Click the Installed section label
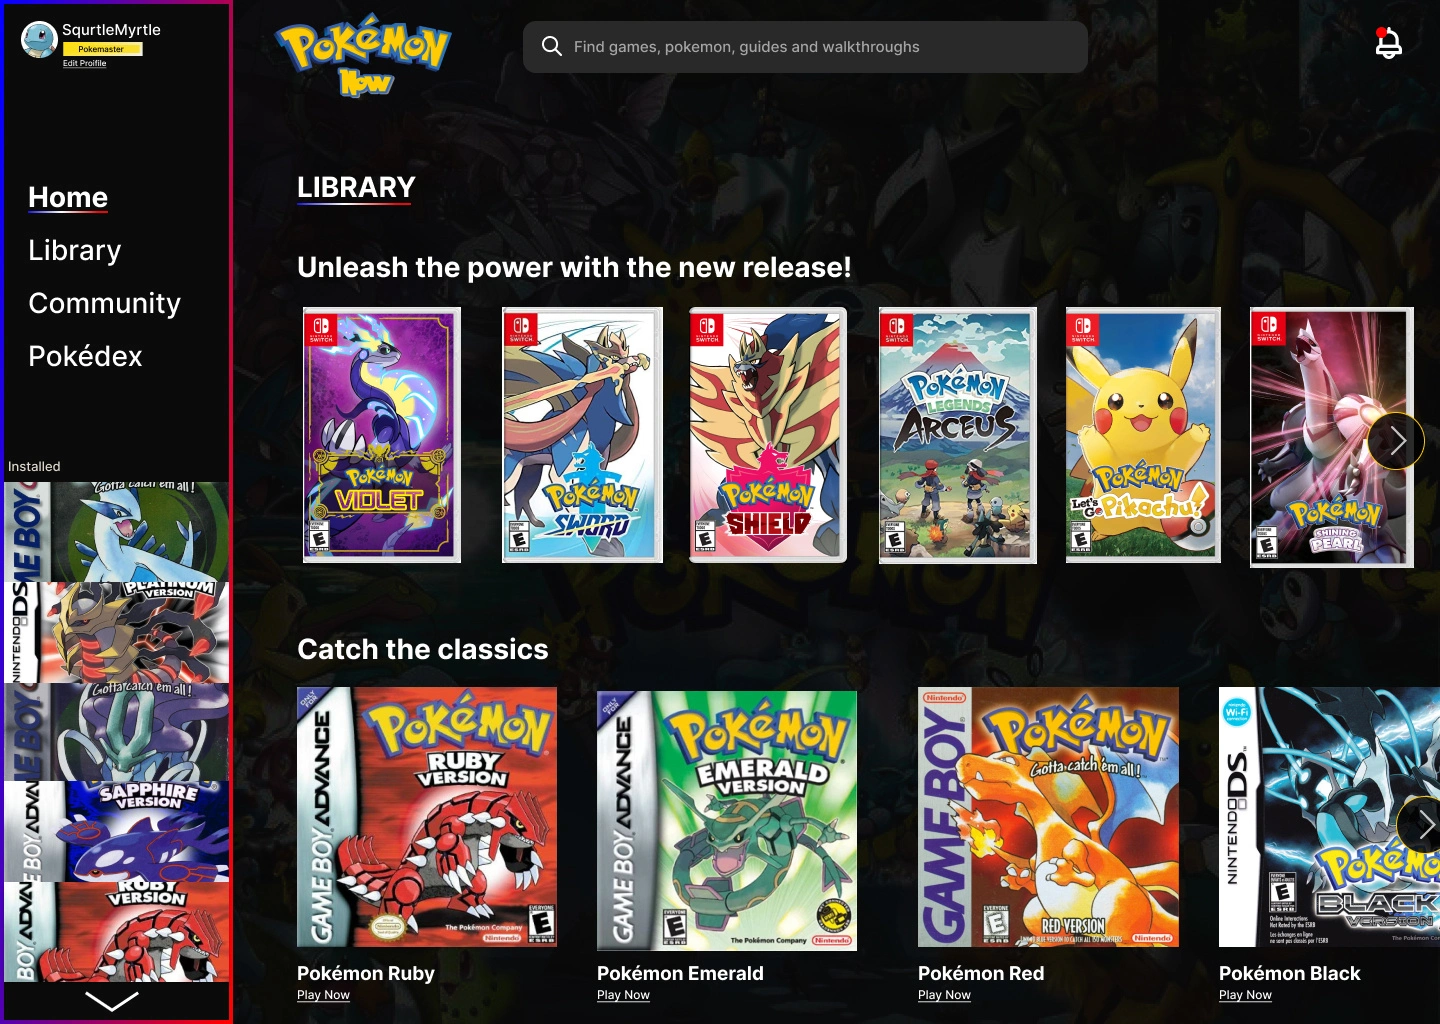The height and width of the screenshot is (1024, 1440). click(34, 466)
